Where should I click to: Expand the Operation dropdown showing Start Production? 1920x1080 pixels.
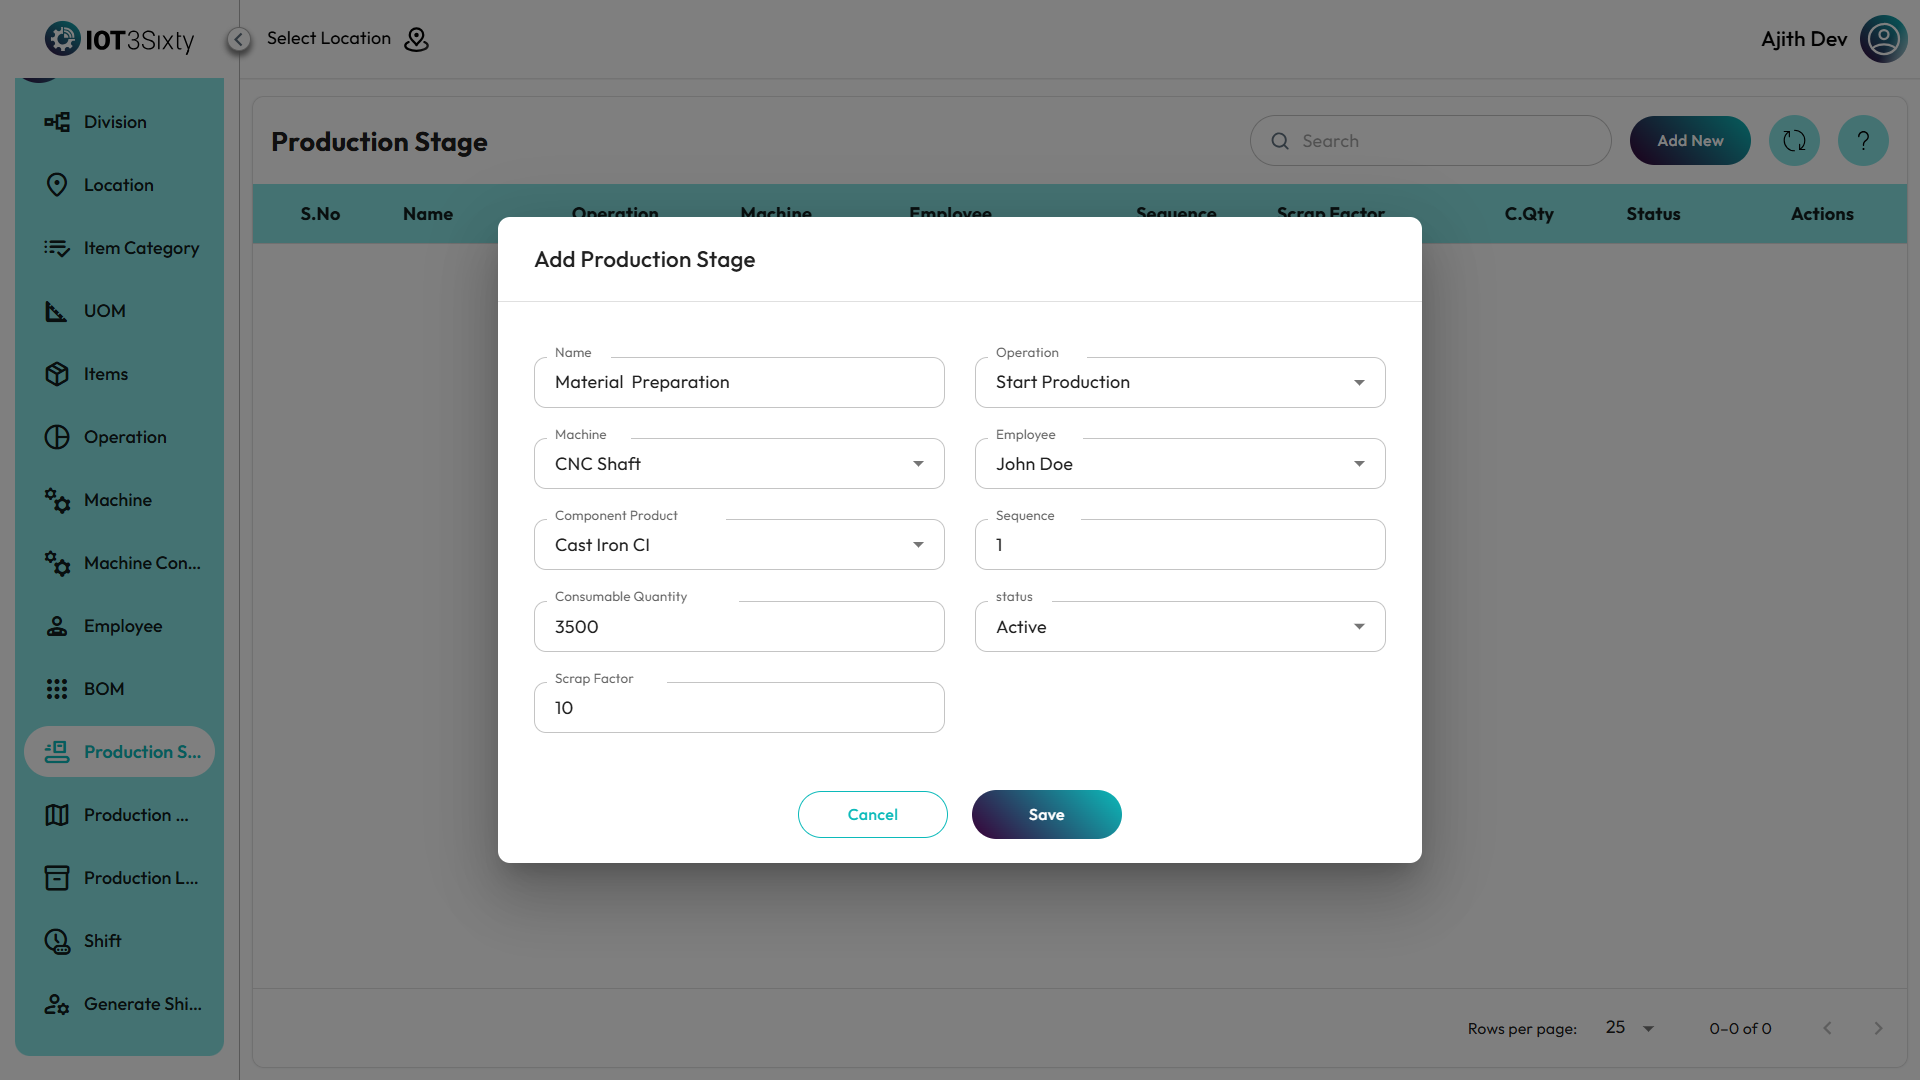[1180, 382]
